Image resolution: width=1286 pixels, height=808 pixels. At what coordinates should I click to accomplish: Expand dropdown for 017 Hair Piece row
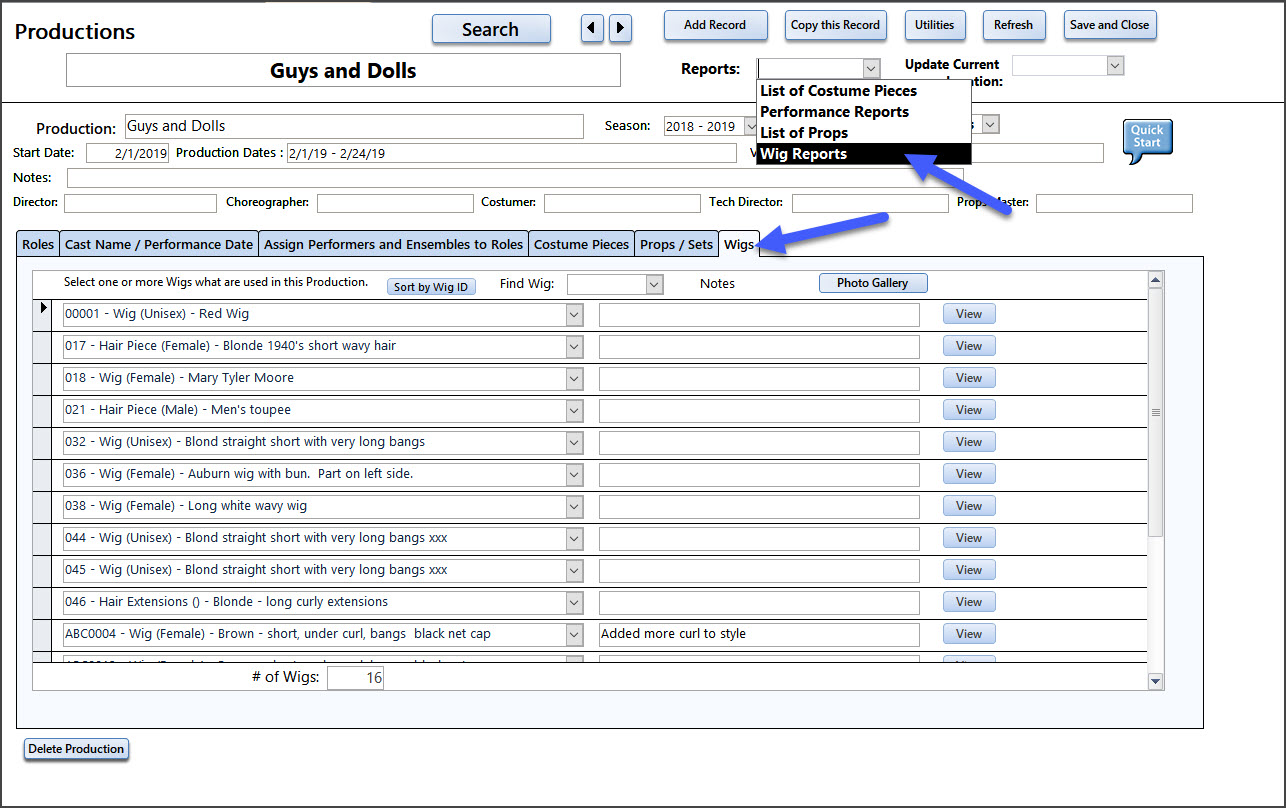point(575,347)
